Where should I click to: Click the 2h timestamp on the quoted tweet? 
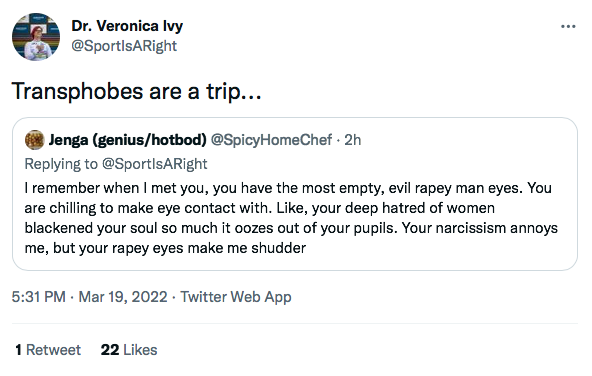coord(353,140)
